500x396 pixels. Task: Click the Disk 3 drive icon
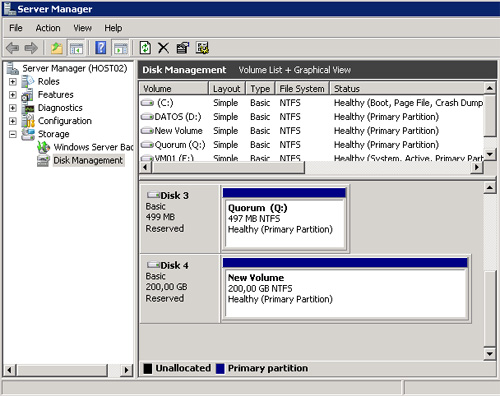(153, 195)
